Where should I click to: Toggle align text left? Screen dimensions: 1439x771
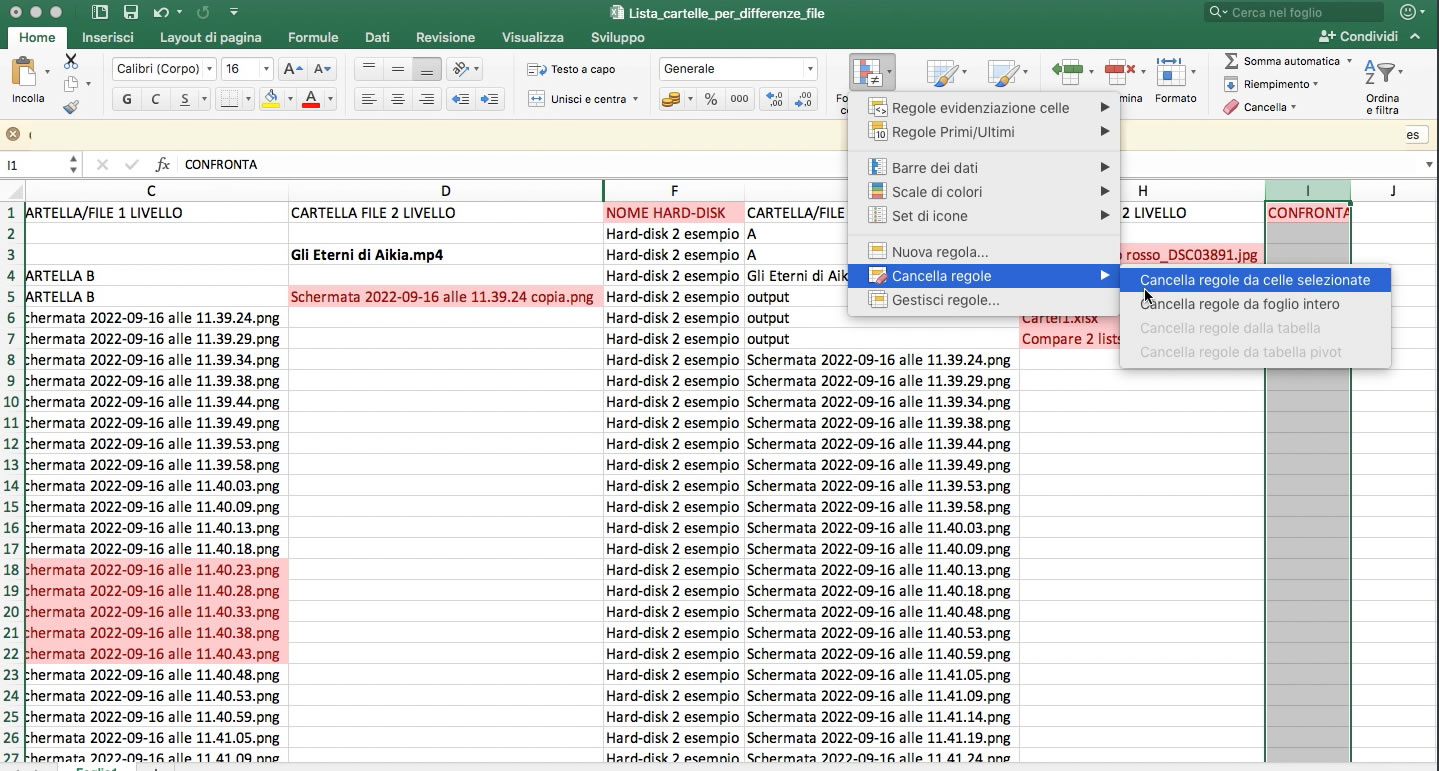tap(369, 99)
